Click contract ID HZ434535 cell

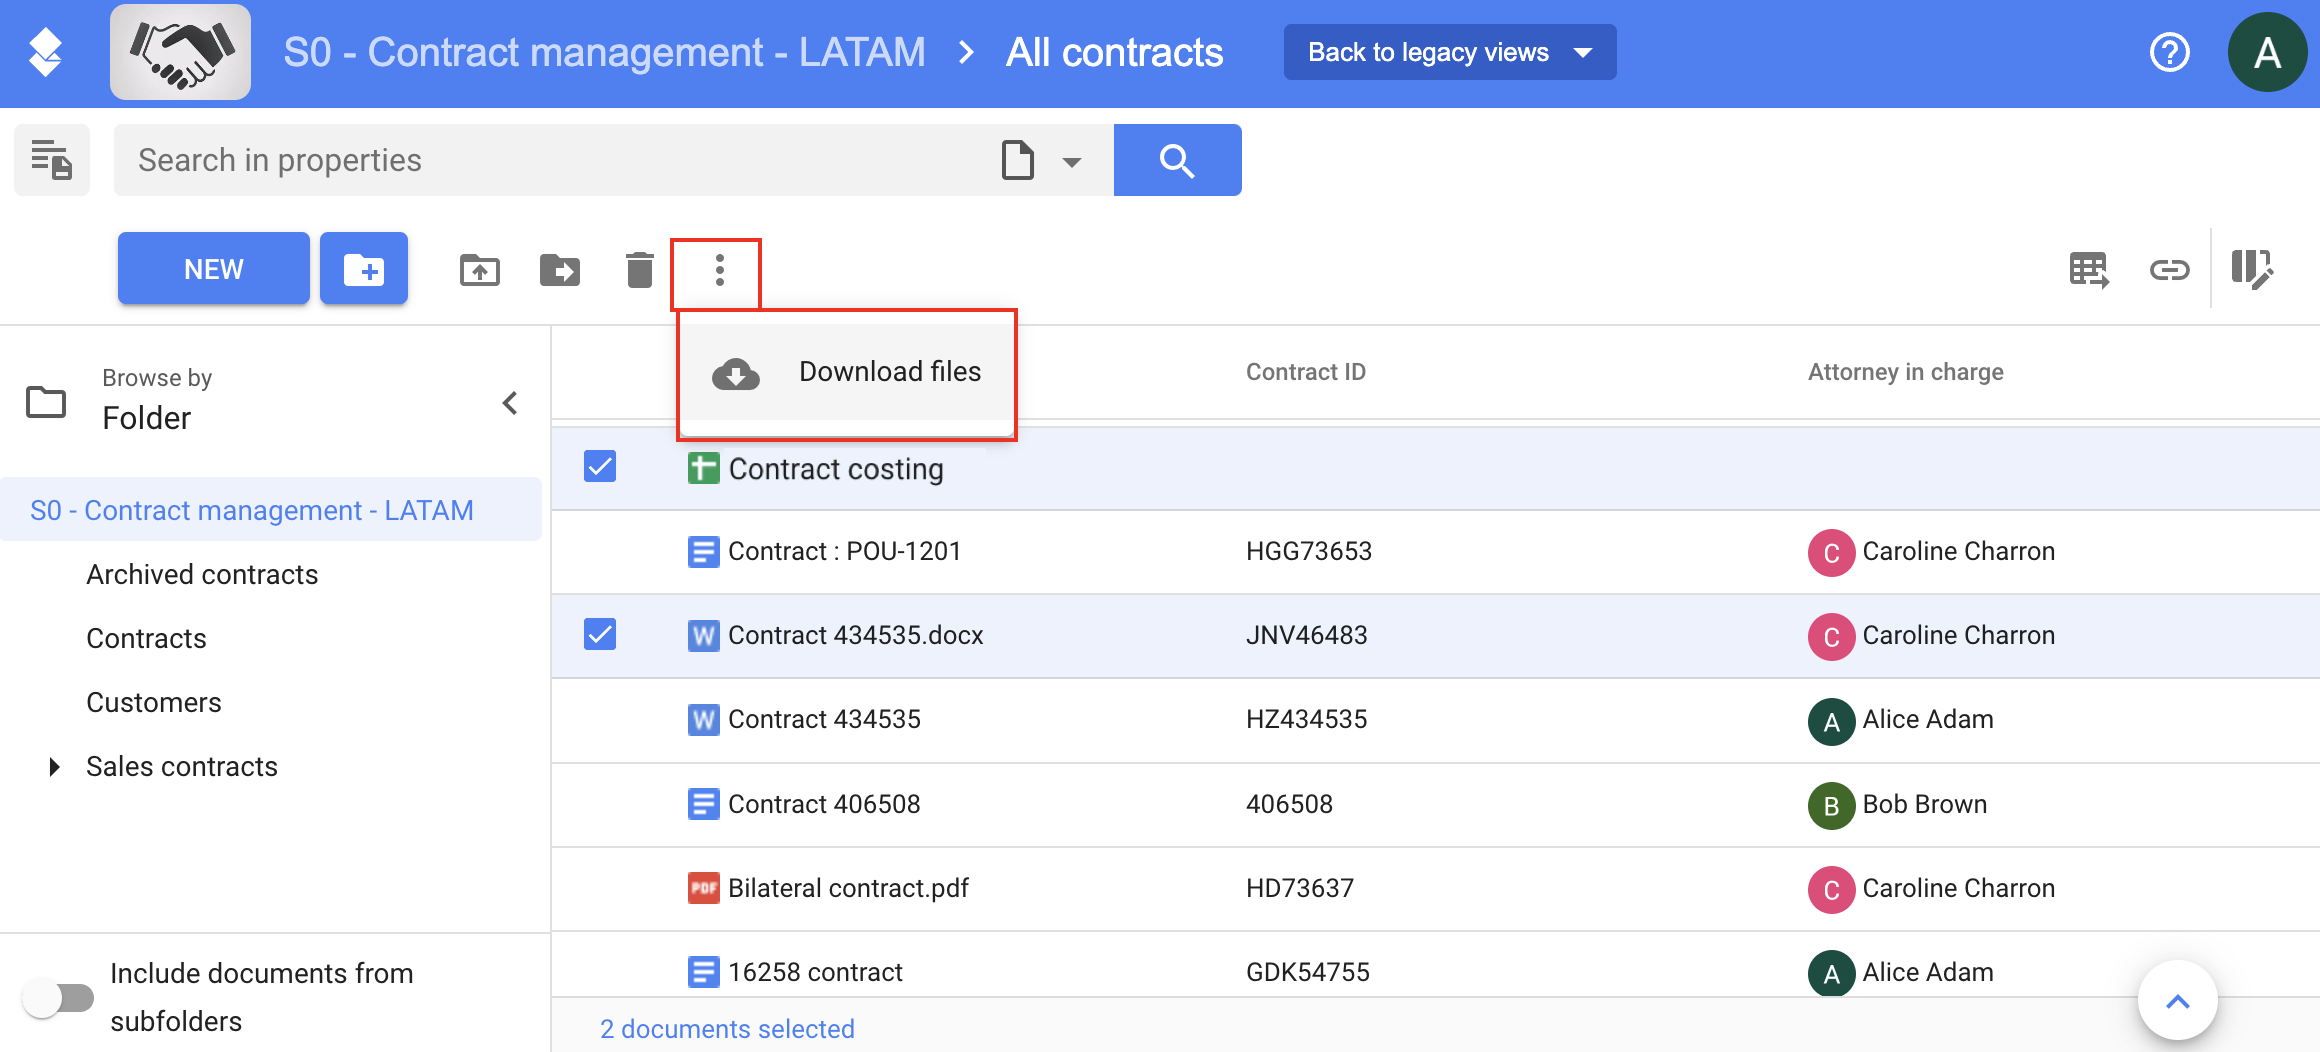[1306, 719]
